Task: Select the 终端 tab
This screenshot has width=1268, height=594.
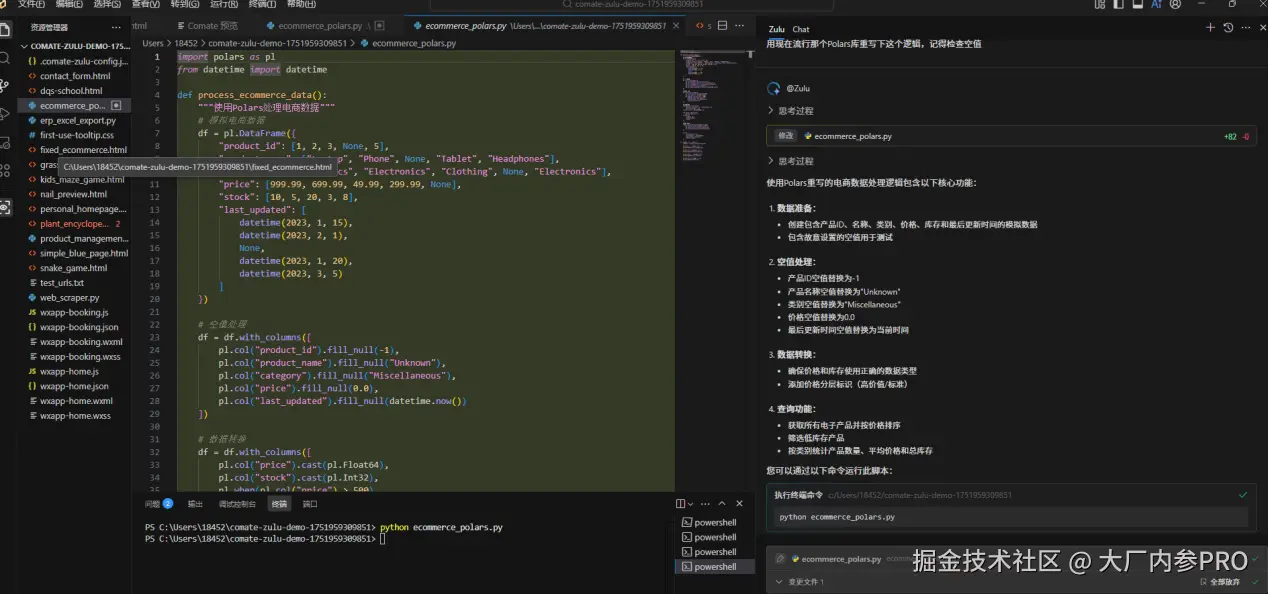Action: (279, 504)
